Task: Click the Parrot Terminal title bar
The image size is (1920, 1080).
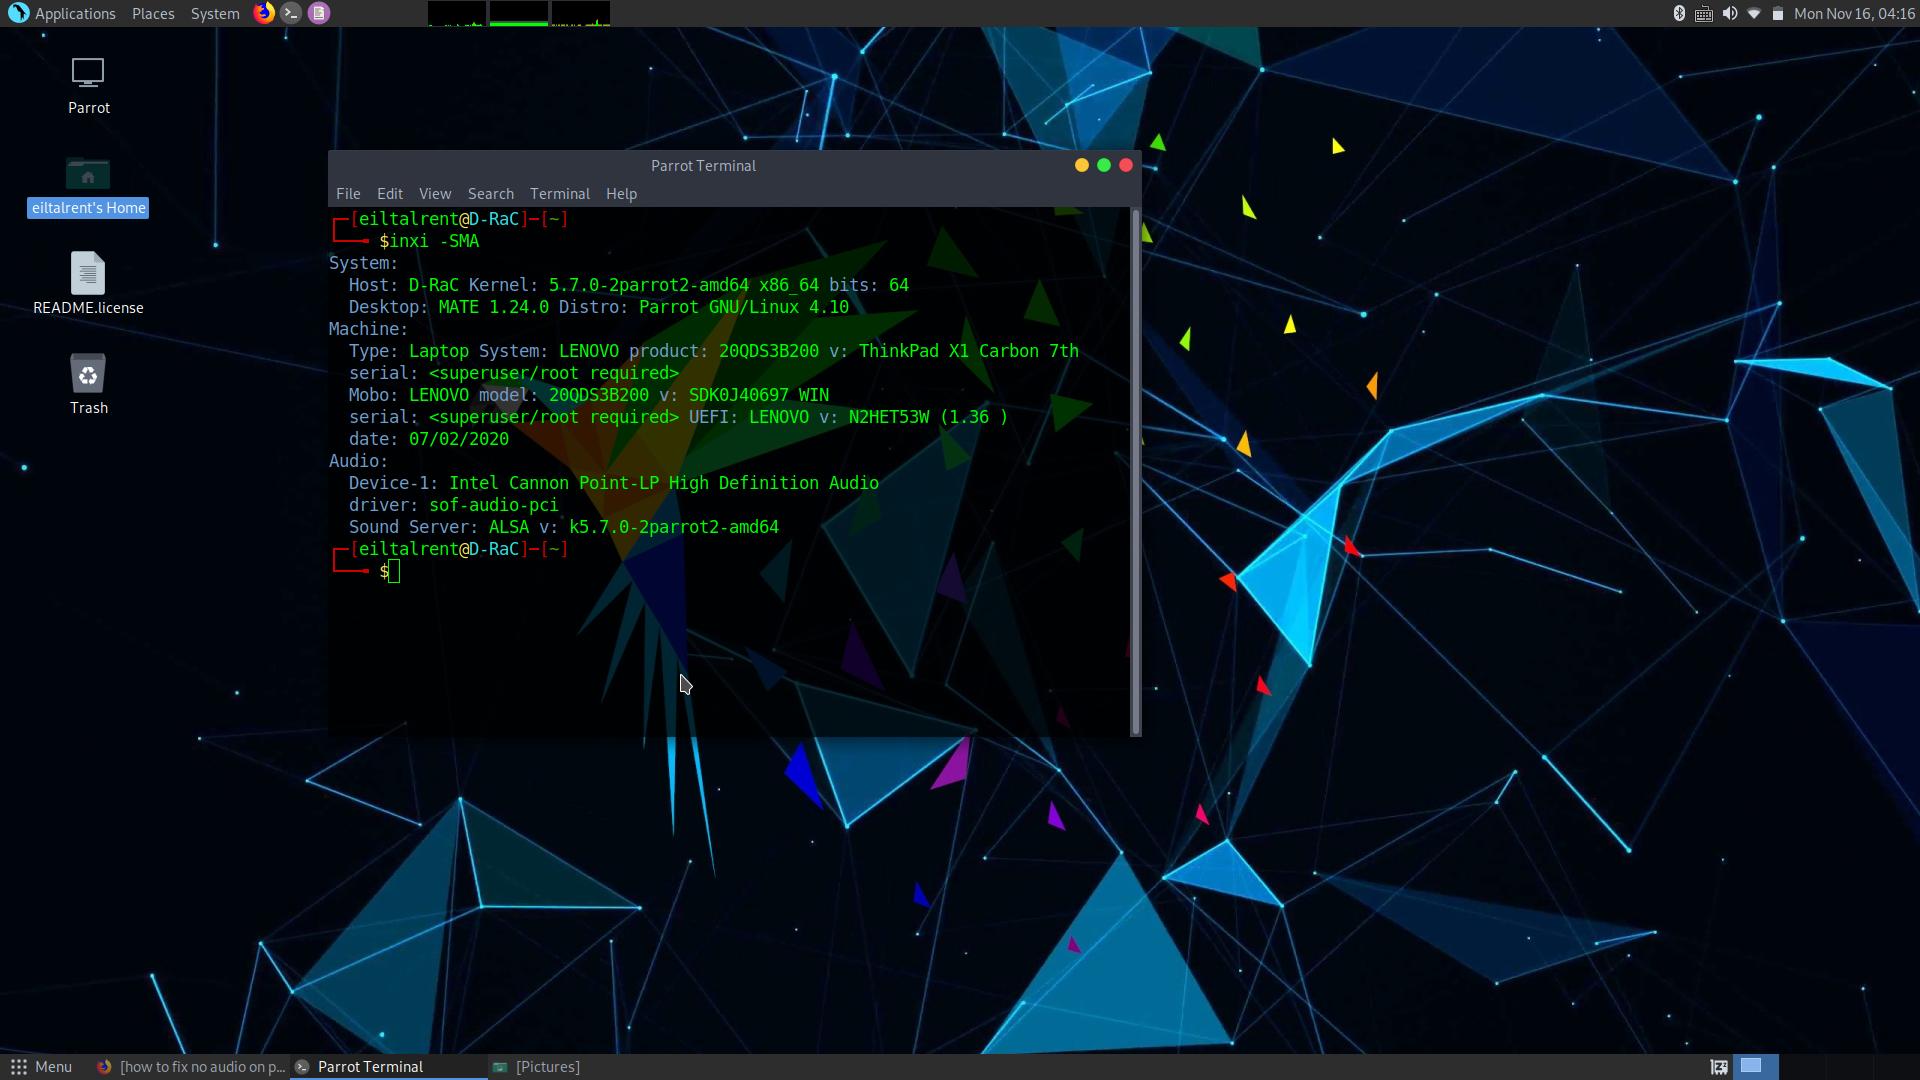Action: (x=703, y=166)
